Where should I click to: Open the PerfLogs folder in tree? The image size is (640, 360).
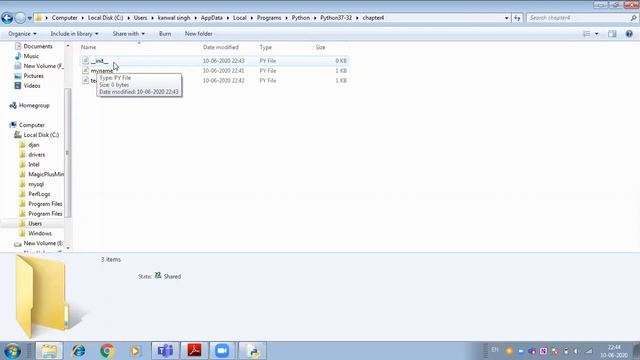[x=39, y=194]
